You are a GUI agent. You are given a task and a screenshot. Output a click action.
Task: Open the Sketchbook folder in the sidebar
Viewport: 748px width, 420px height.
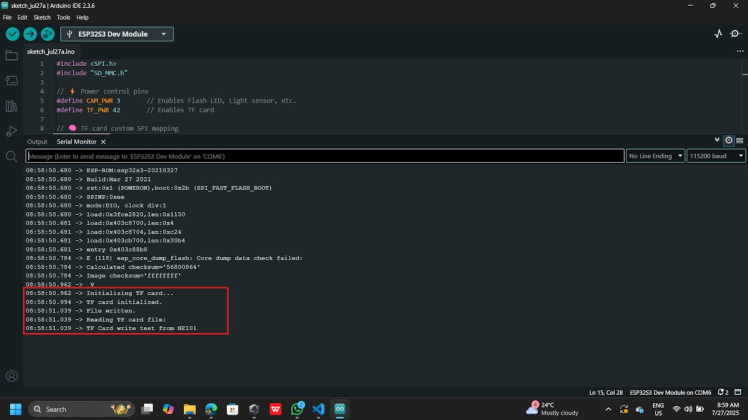[x=12, y=55]
